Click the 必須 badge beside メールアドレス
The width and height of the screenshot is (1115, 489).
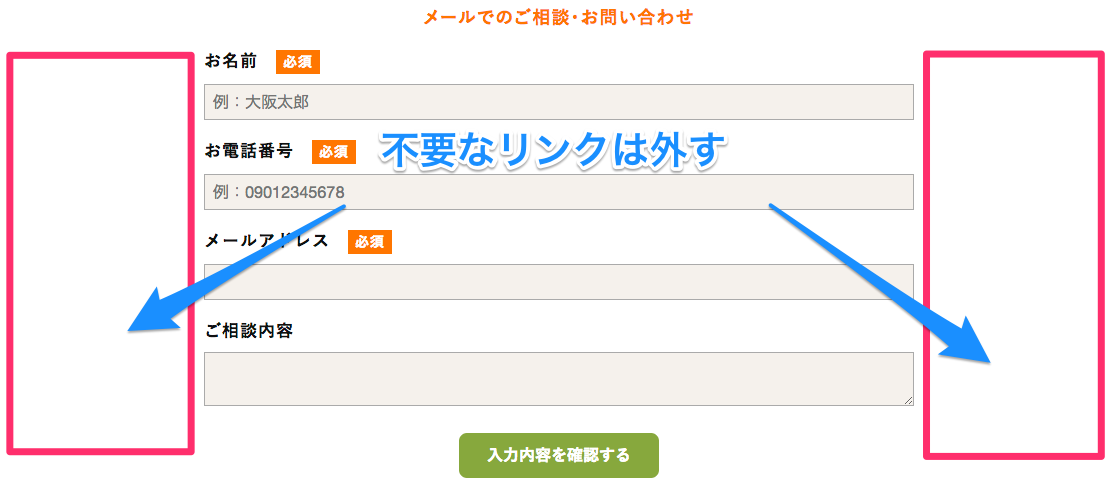point(370,242)
